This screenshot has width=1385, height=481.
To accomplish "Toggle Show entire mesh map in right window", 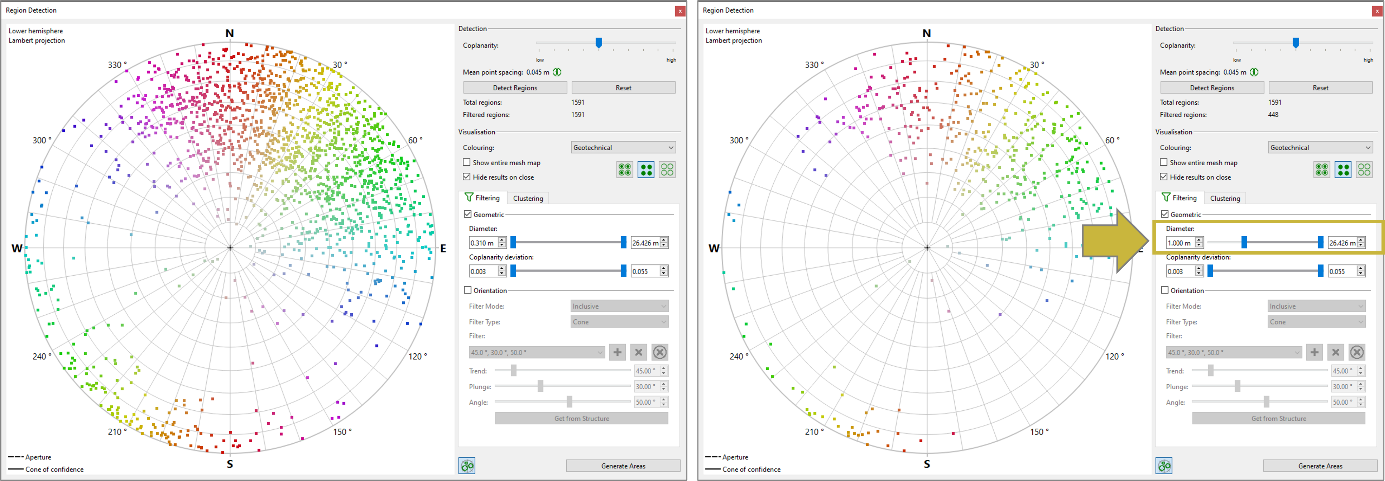I will pyautogui.click(x=1164, y=162).
